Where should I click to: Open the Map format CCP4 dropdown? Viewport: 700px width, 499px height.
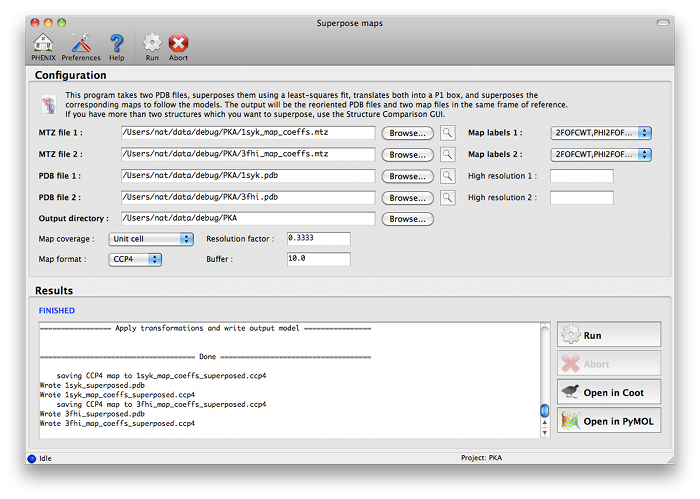point(136,260)
